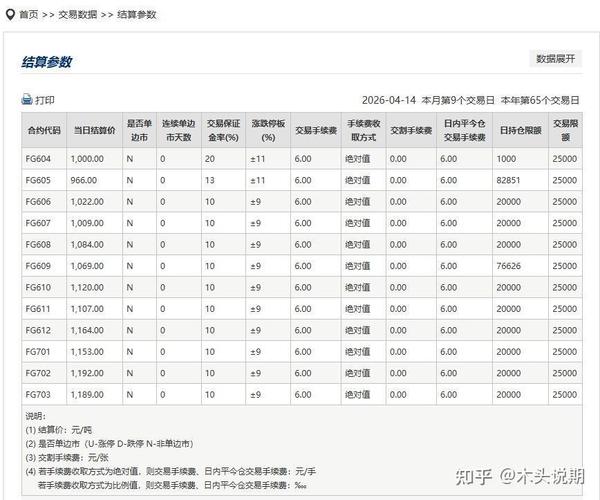Click contract code FG608
Screen dimensions: 600x500
pyautogui.click(x=38, y=244)
